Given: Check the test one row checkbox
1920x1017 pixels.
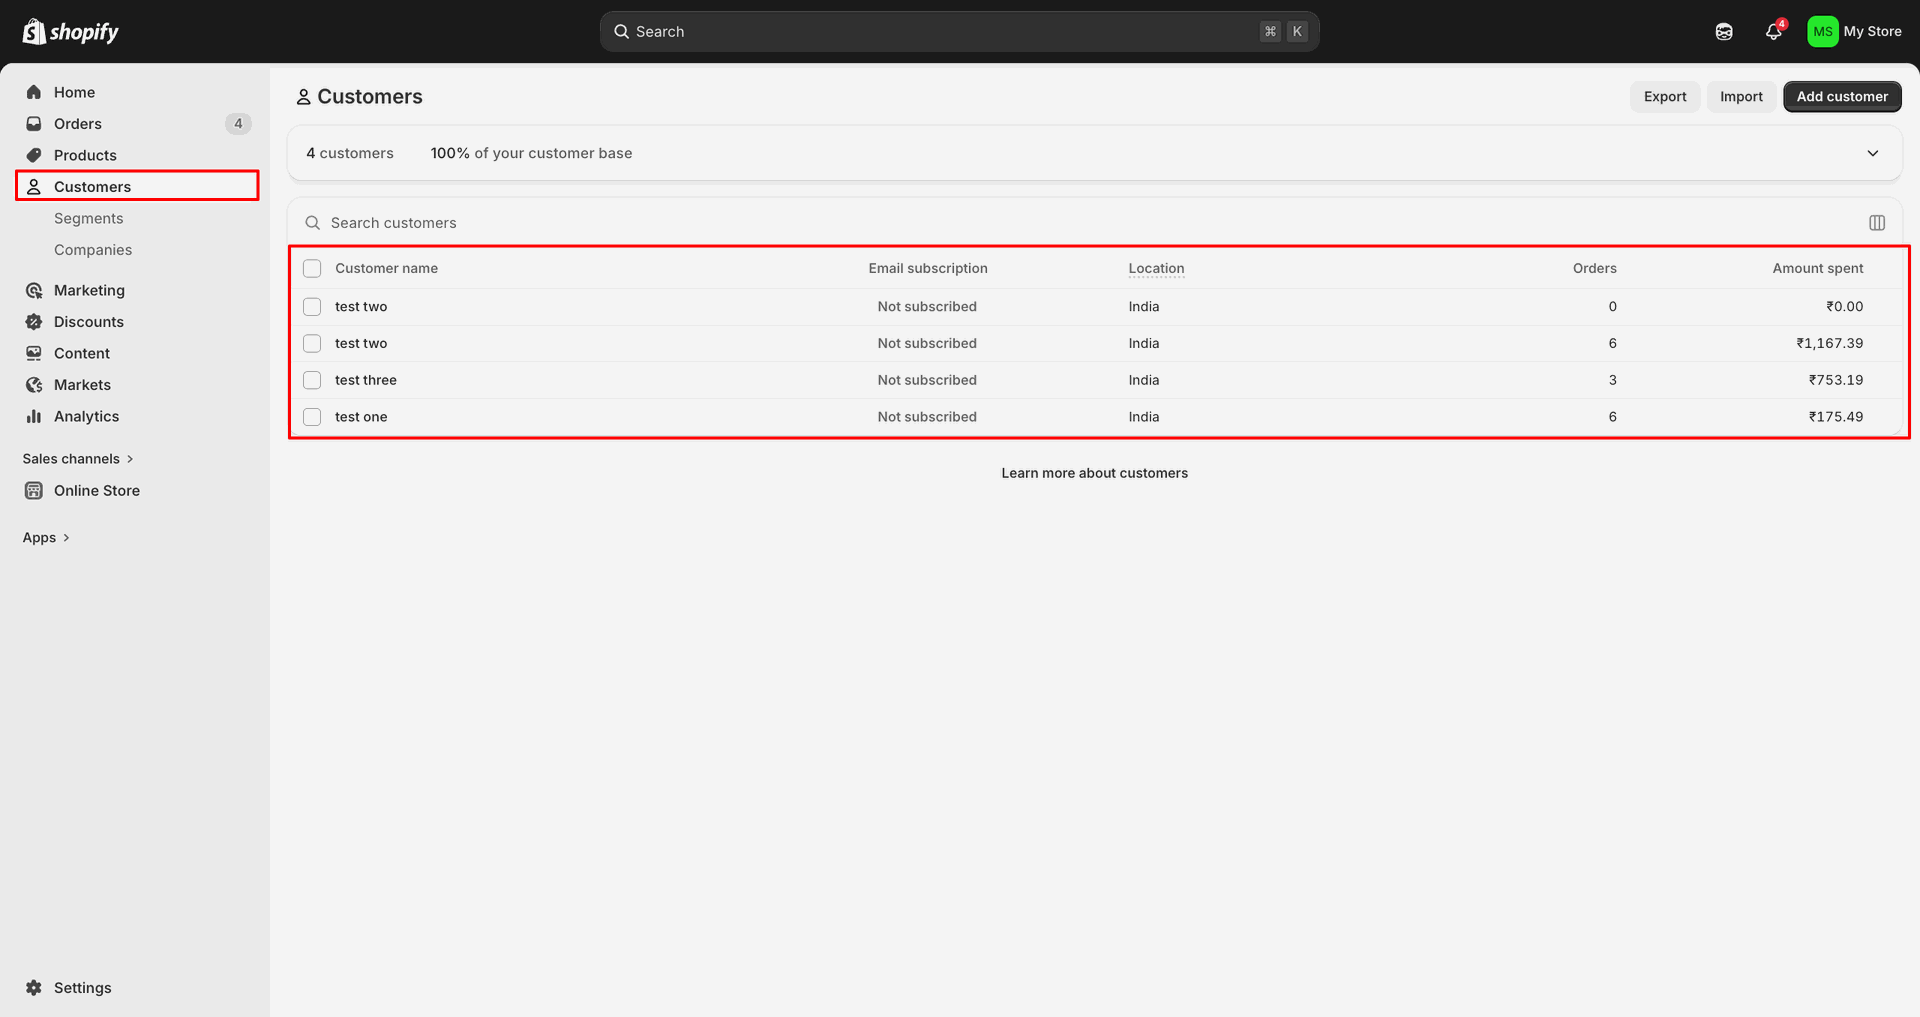Looking at the screenshot, I should click(312, 417).
